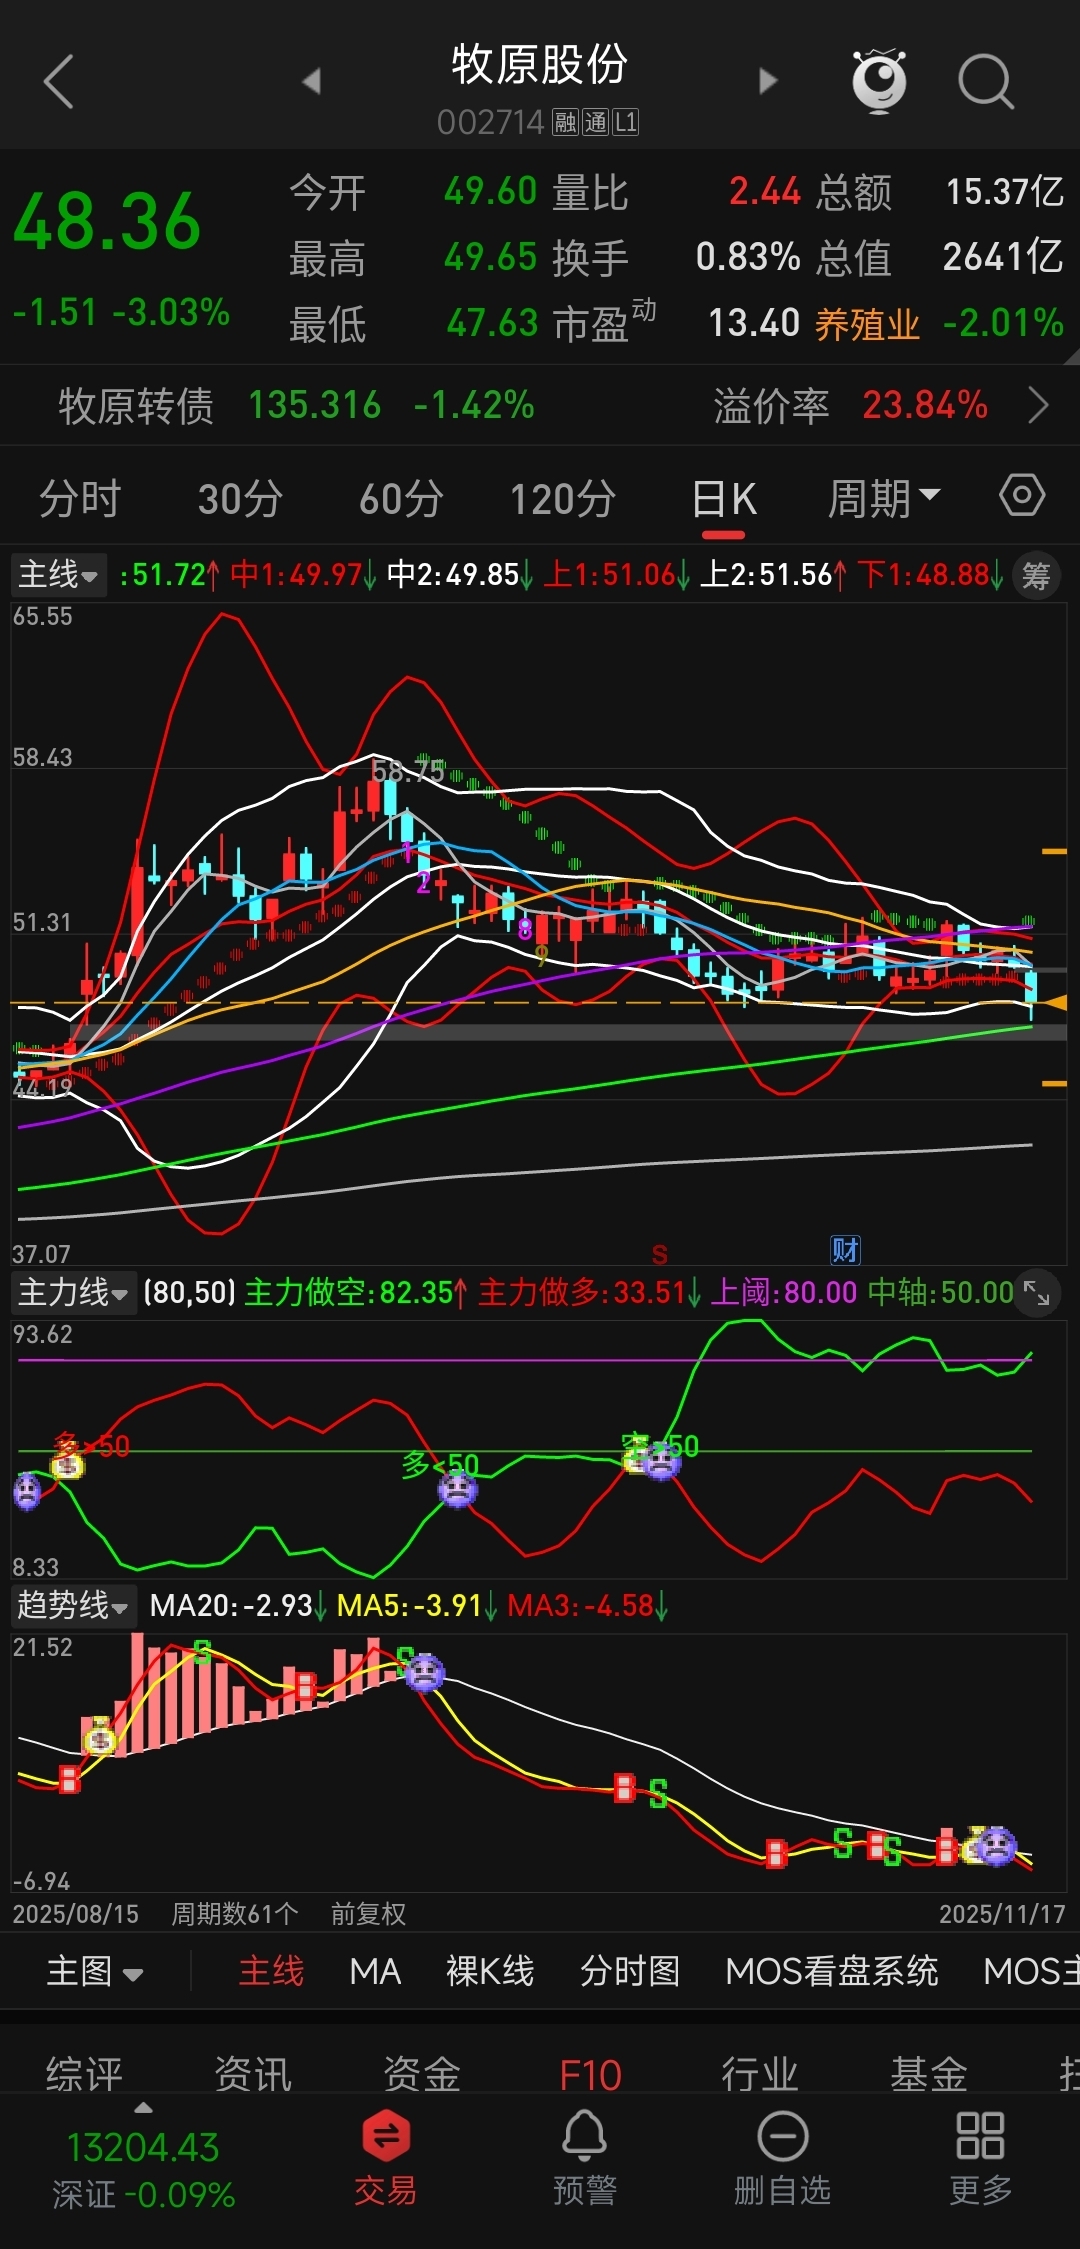Screen dimensions: 1080x2249
Task: Switch to 60分 chart tab
Action: pos(401,498)
